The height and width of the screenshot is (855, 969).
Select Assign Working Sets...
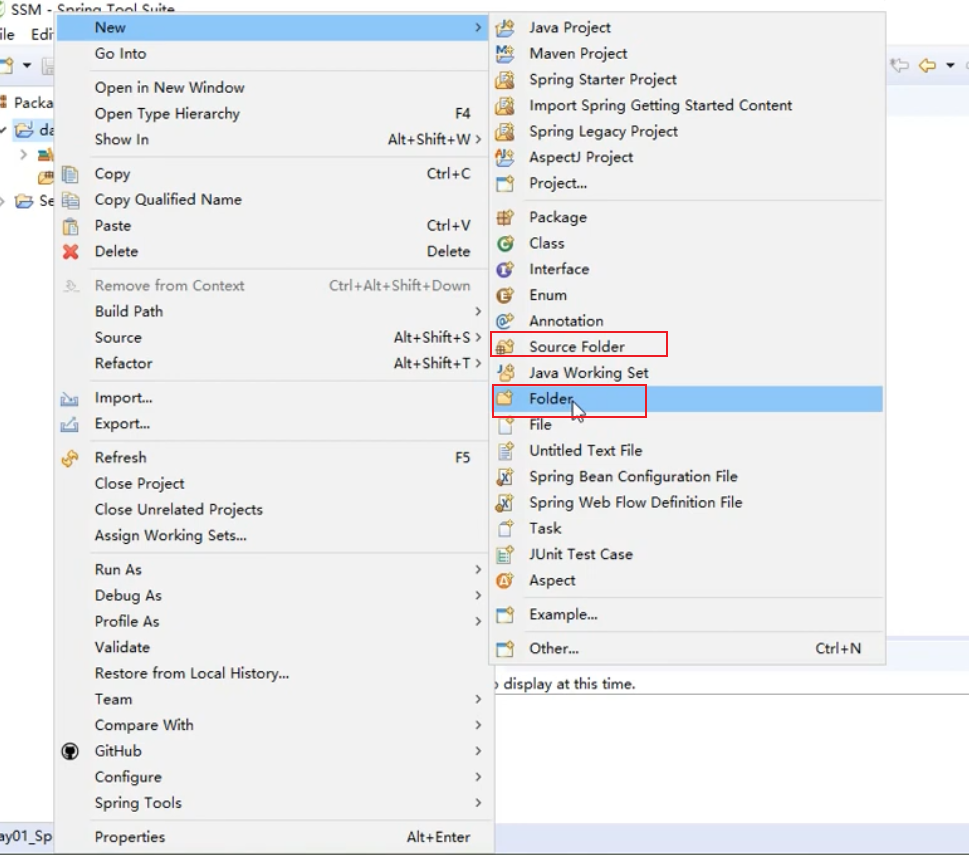[271, 536]
